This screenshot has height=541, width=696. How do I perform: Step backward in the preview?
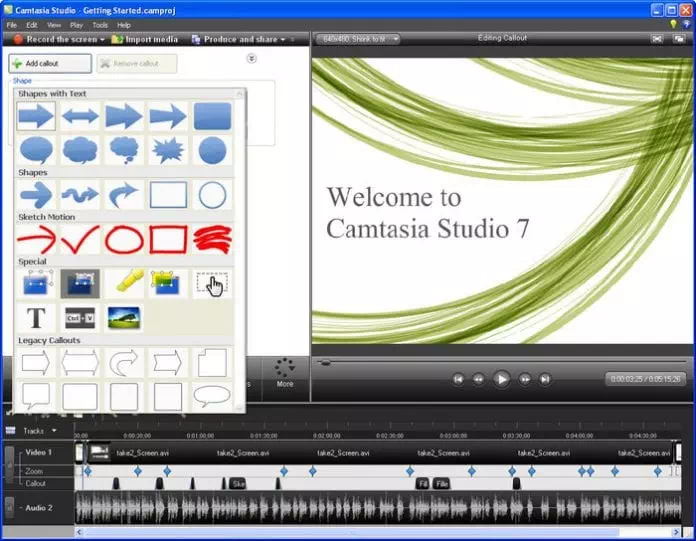coord(478,379)
